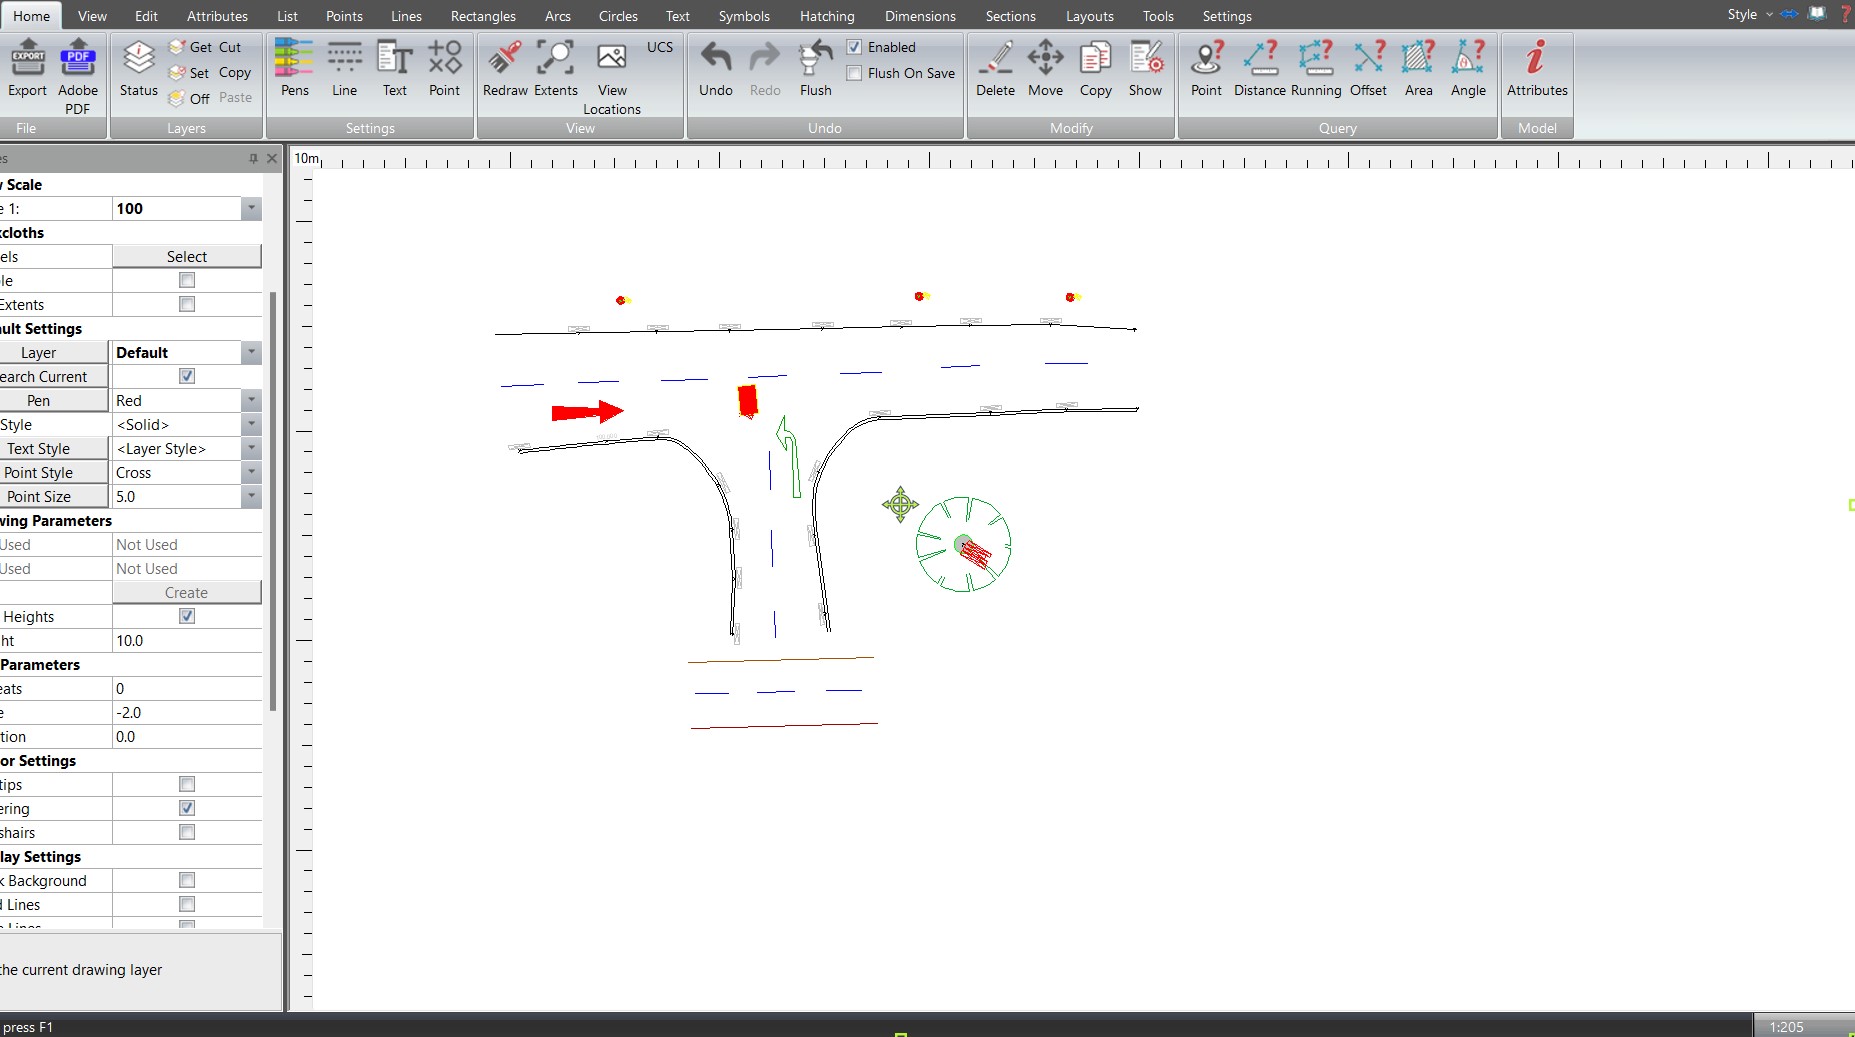
Task: Select the Query Point tool
Action: click(x=1206, y=58)
